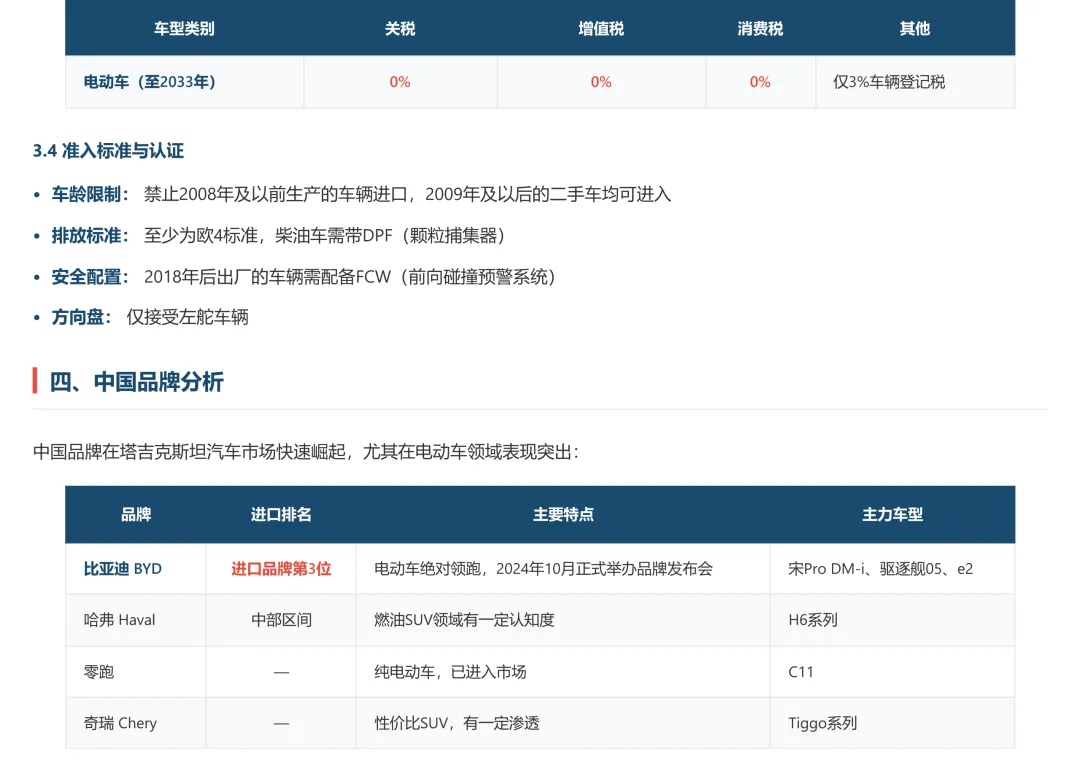Select the H6系列 cell
The height and width of the screenshot is (763, 1080).
click(893, 620)
